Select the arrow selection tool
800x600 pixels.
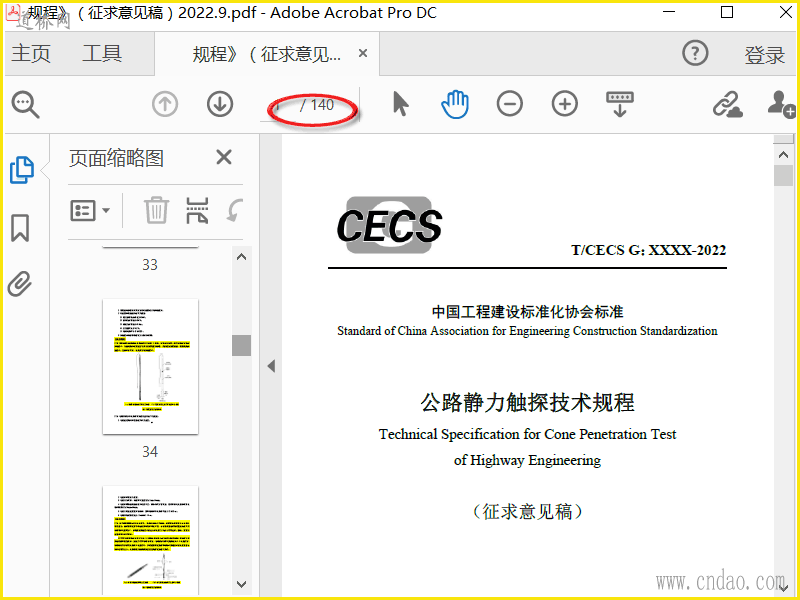click(x=401, y=104)
